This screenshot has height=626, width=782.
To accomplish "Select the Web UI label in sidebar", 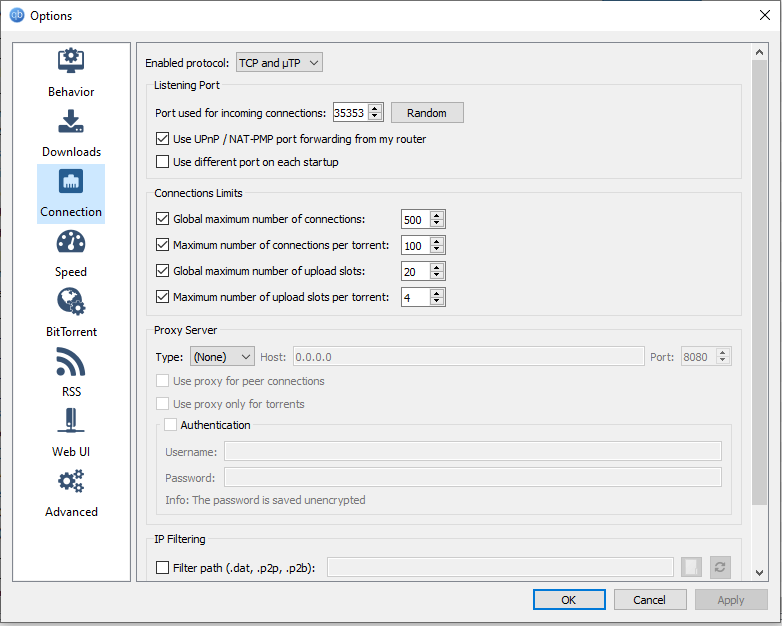I will (x=71, y=451).
